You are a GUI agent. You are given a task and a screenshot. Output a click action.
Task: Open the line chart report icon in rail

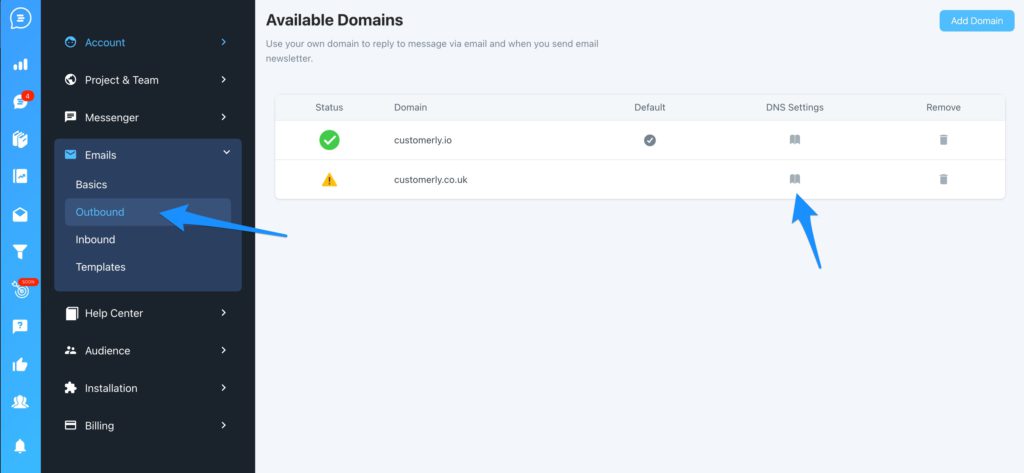(20, 176)
